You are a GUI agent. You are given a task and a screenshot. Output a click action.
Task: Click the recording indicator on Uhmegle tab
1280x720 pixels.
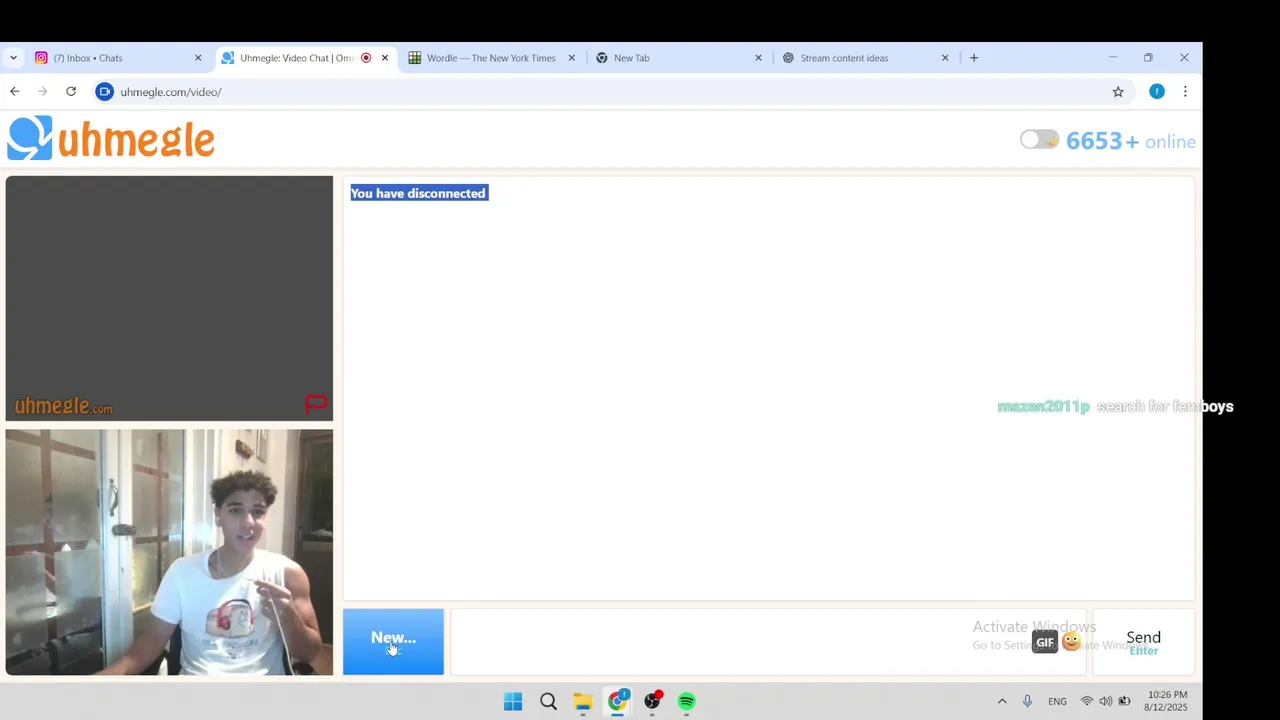coord(366,58)
